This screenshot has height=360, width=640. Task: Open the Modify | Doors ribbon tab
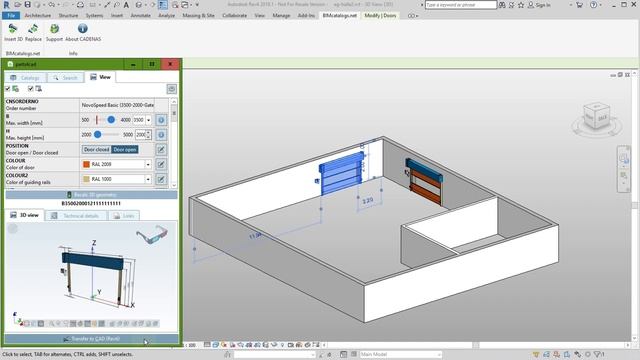pyautogui.click(x=380, y=16)
